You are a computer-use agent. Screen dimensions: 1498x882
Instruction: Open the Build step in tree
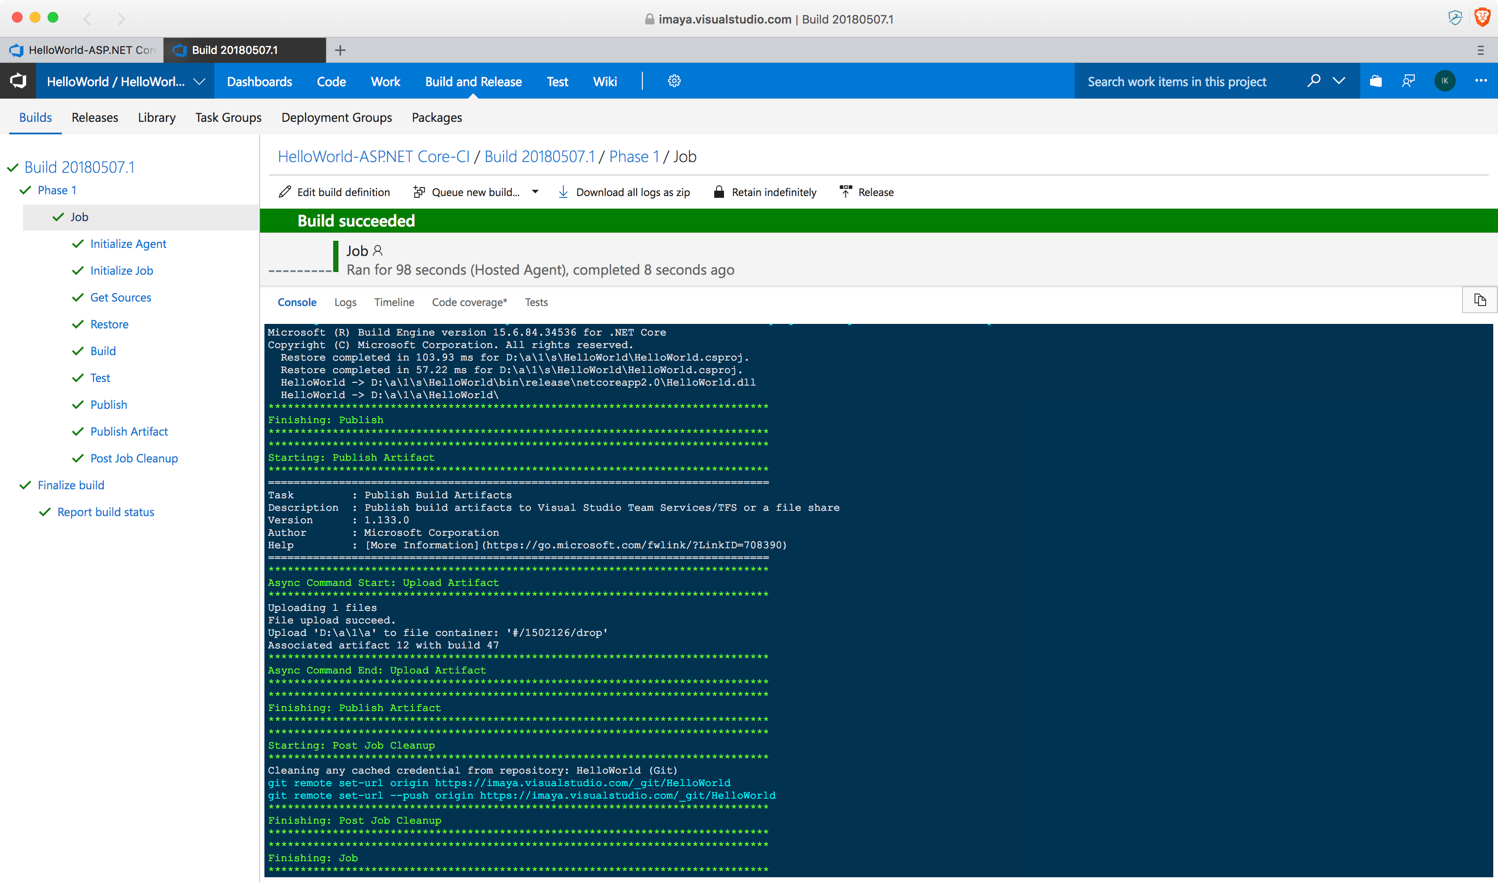(x=103, y=351)
